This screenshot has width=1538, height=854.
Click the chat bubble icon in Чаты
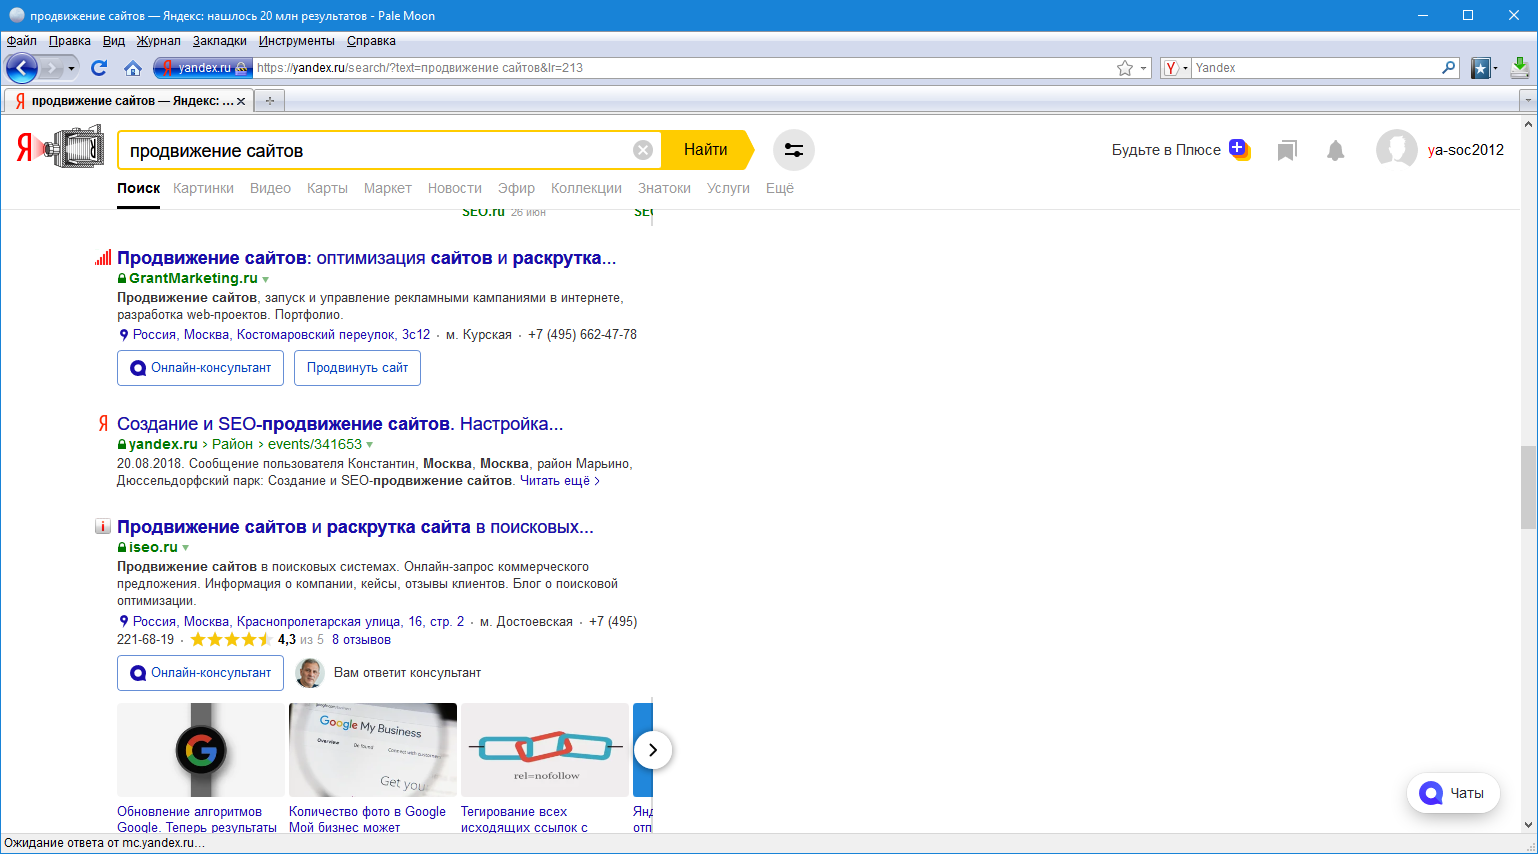point(1432,793)
